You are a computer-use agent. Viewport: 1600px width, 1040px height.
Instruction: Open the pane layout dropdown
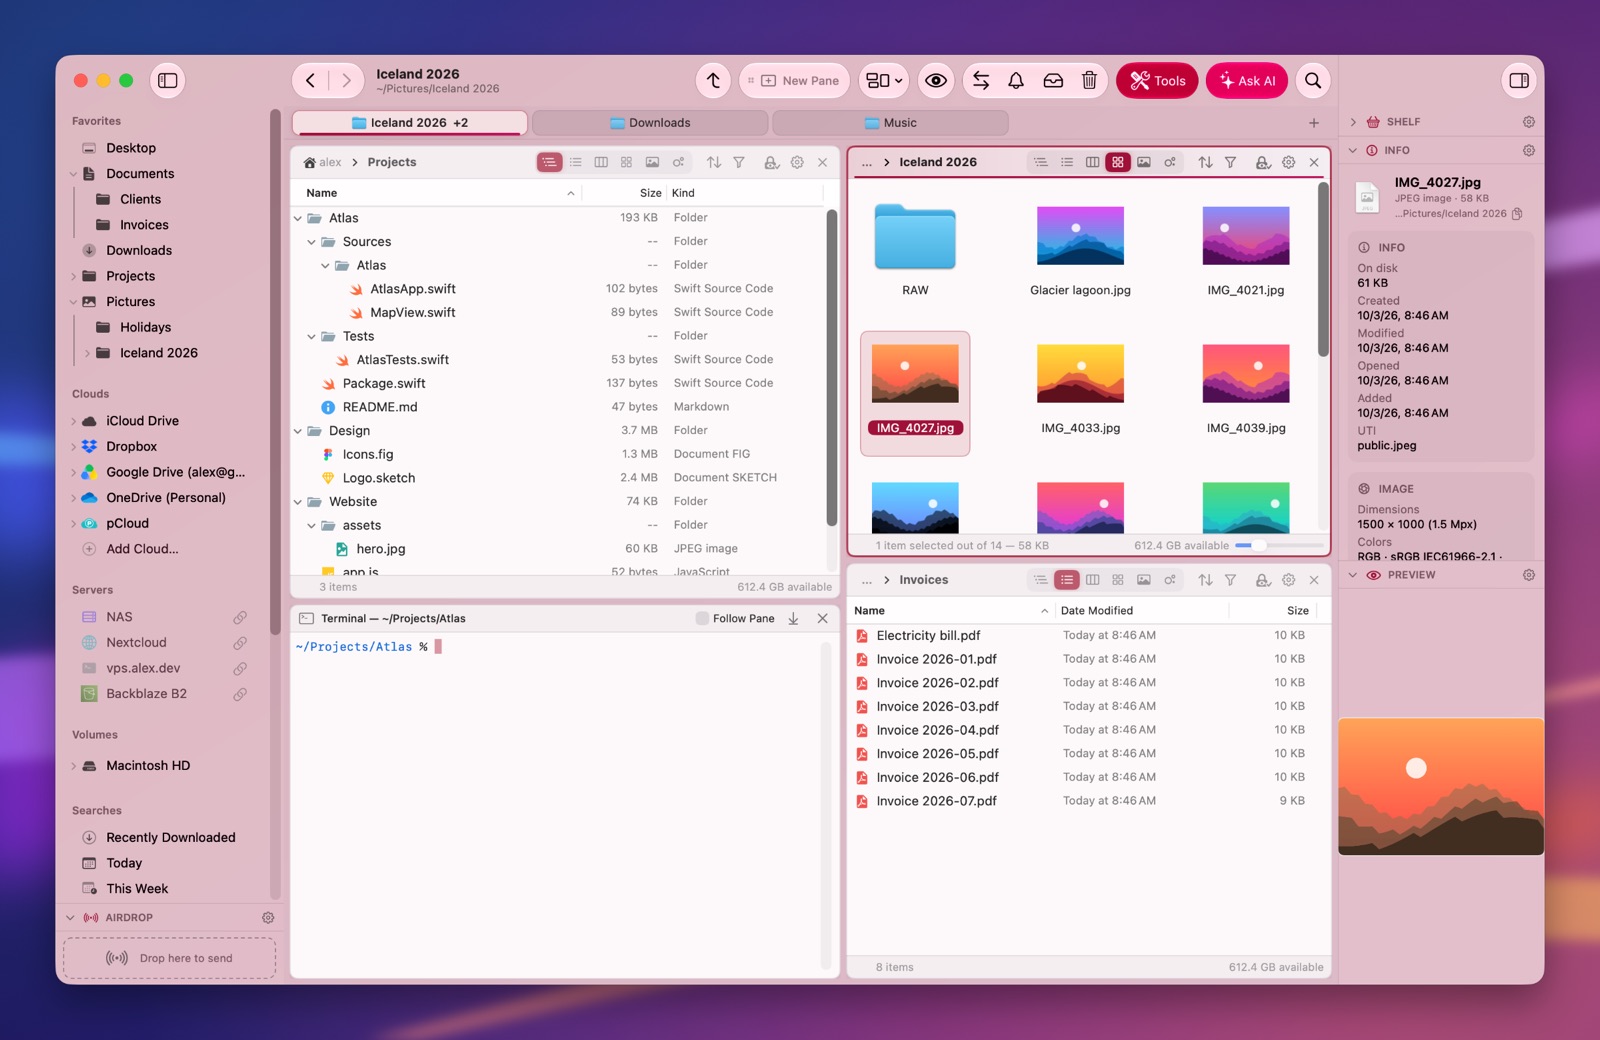[x=884, y=81]
